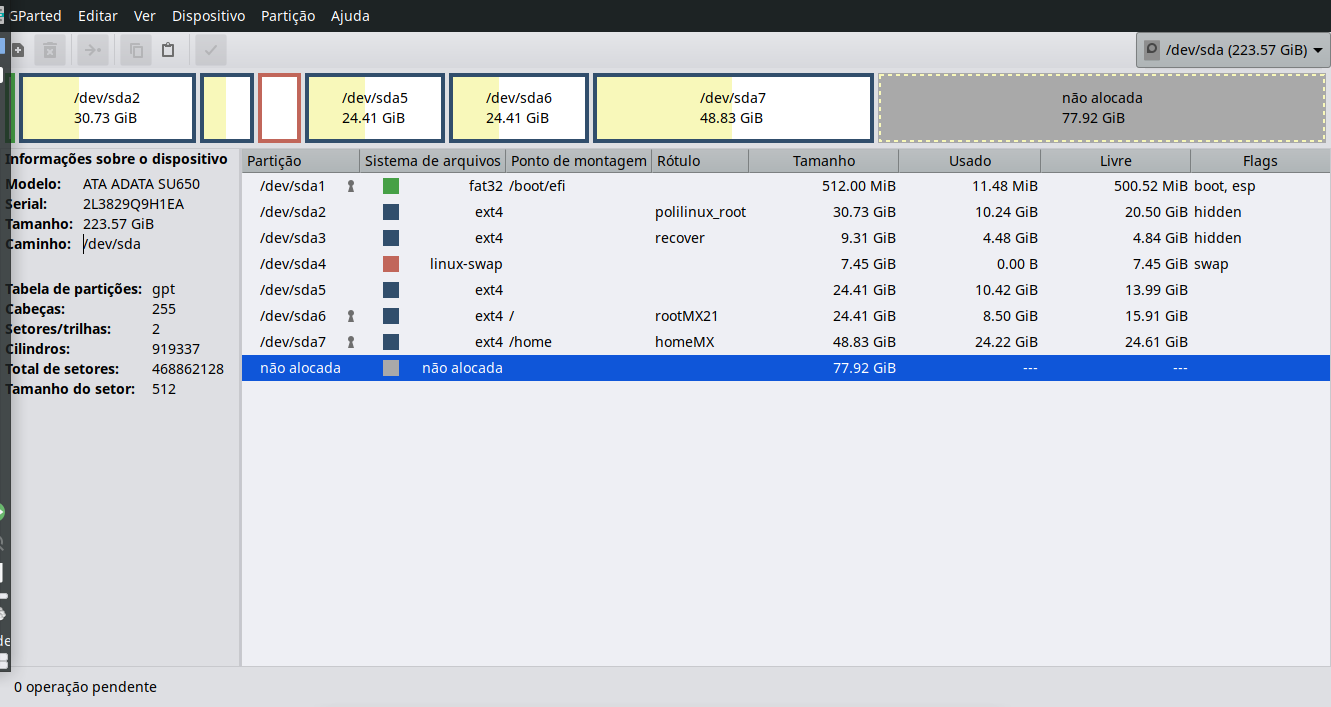Select the /dev/sda1 table row name
The width and height of the screenshot is (1331, 707).
pyautogui.click(x=293, y=186)
